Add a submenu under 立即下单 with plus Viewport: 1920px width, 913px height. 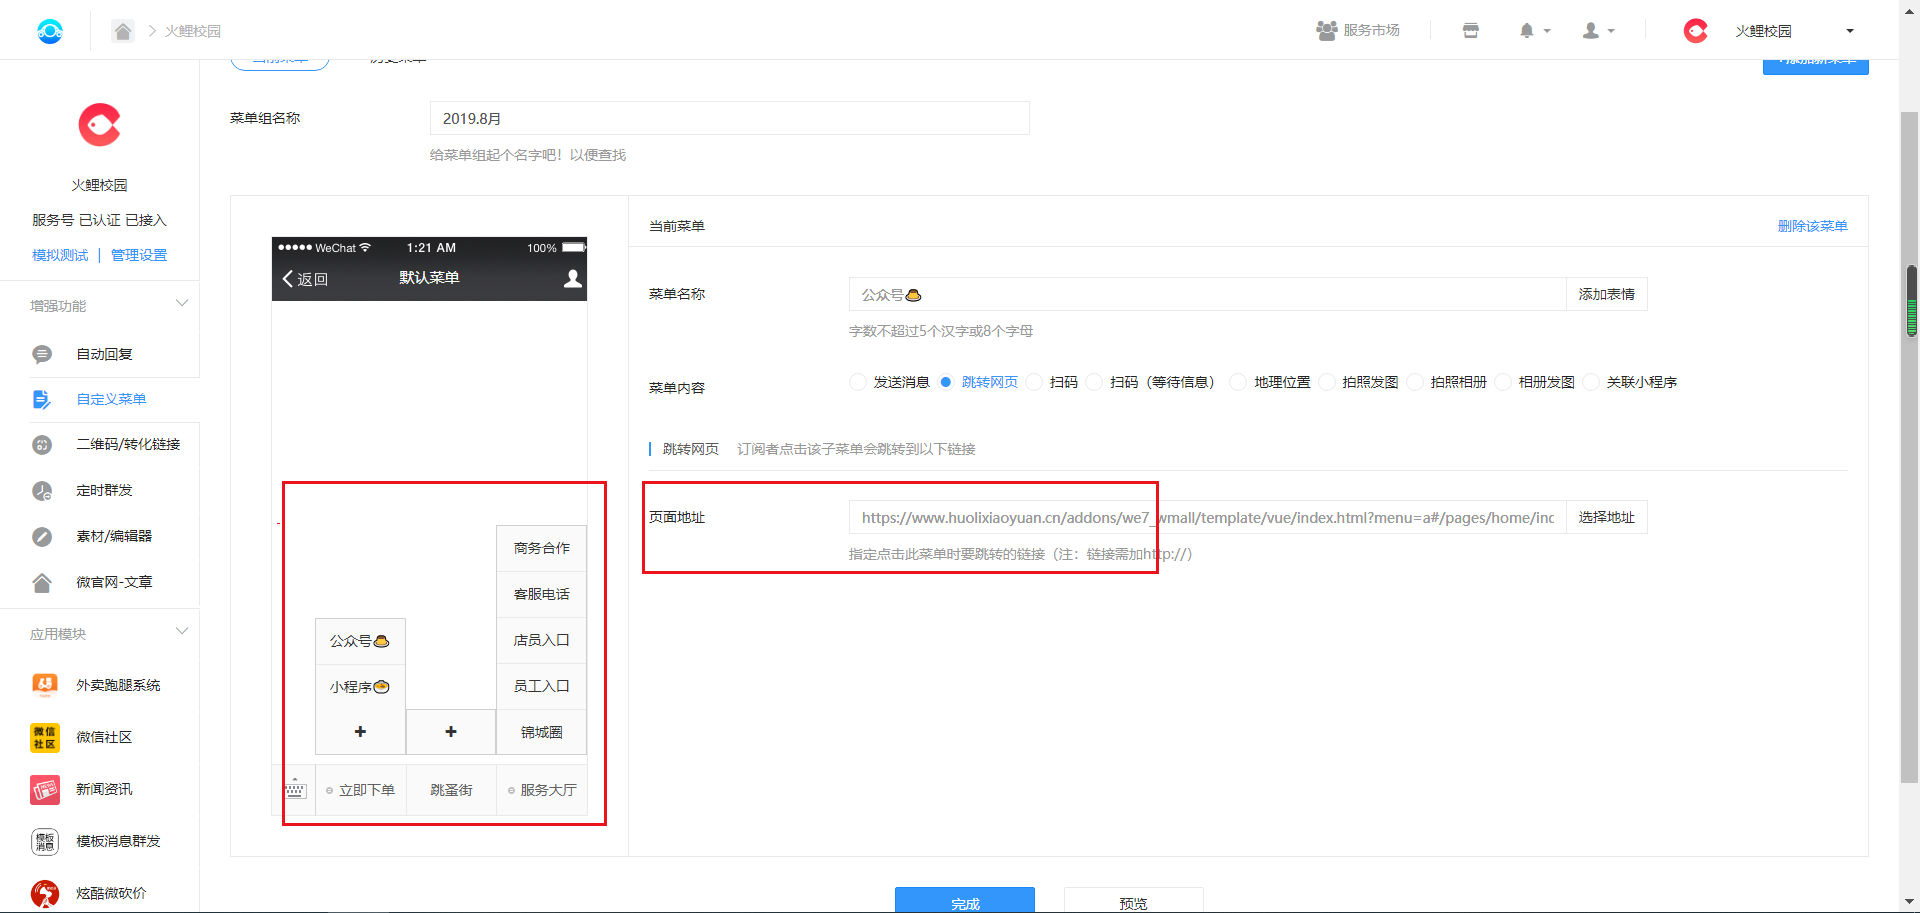click(360, 732)
